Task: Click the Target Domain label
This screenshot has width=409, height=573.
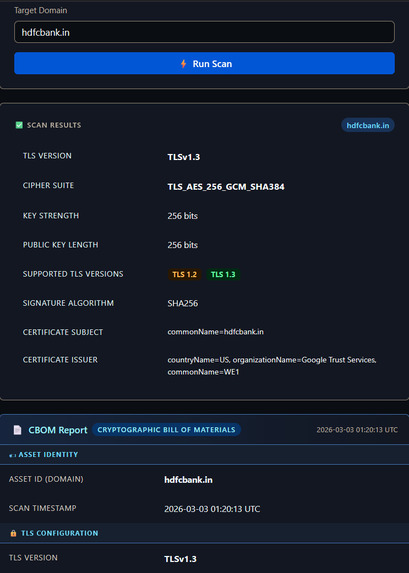Action: [41, 10]
